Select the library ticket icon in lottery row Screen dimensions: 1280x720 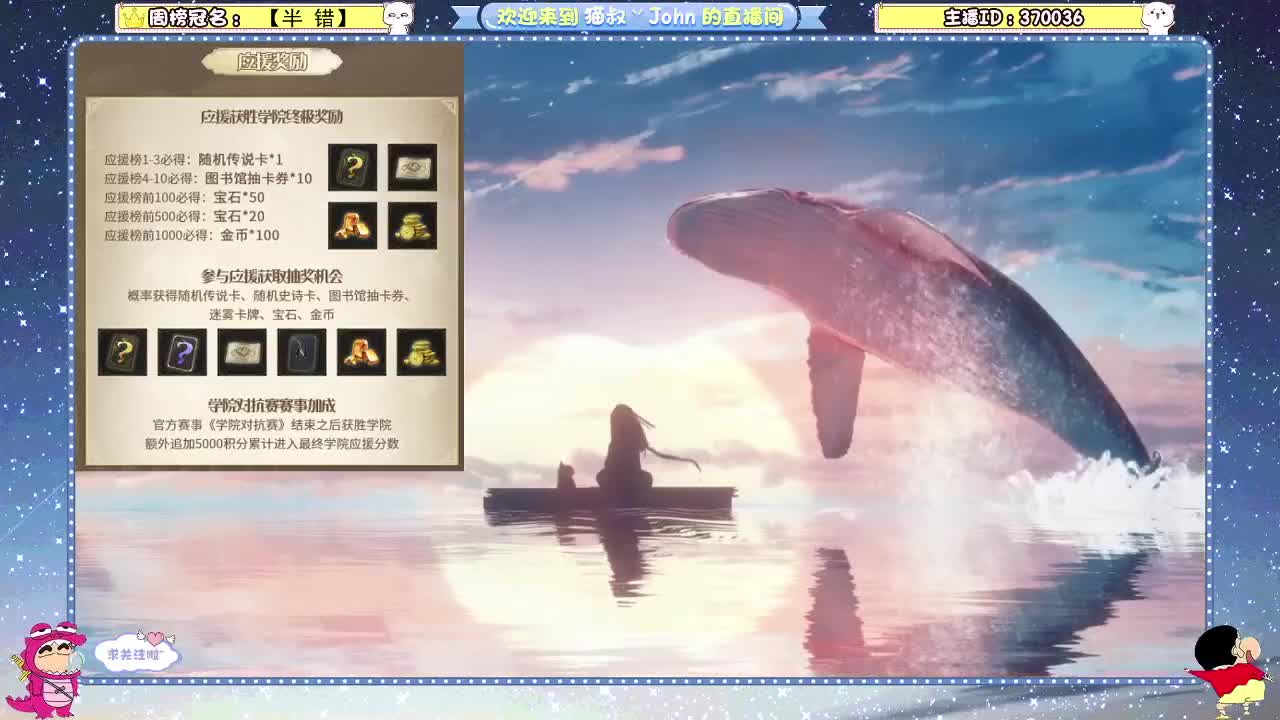pos(242,352)
